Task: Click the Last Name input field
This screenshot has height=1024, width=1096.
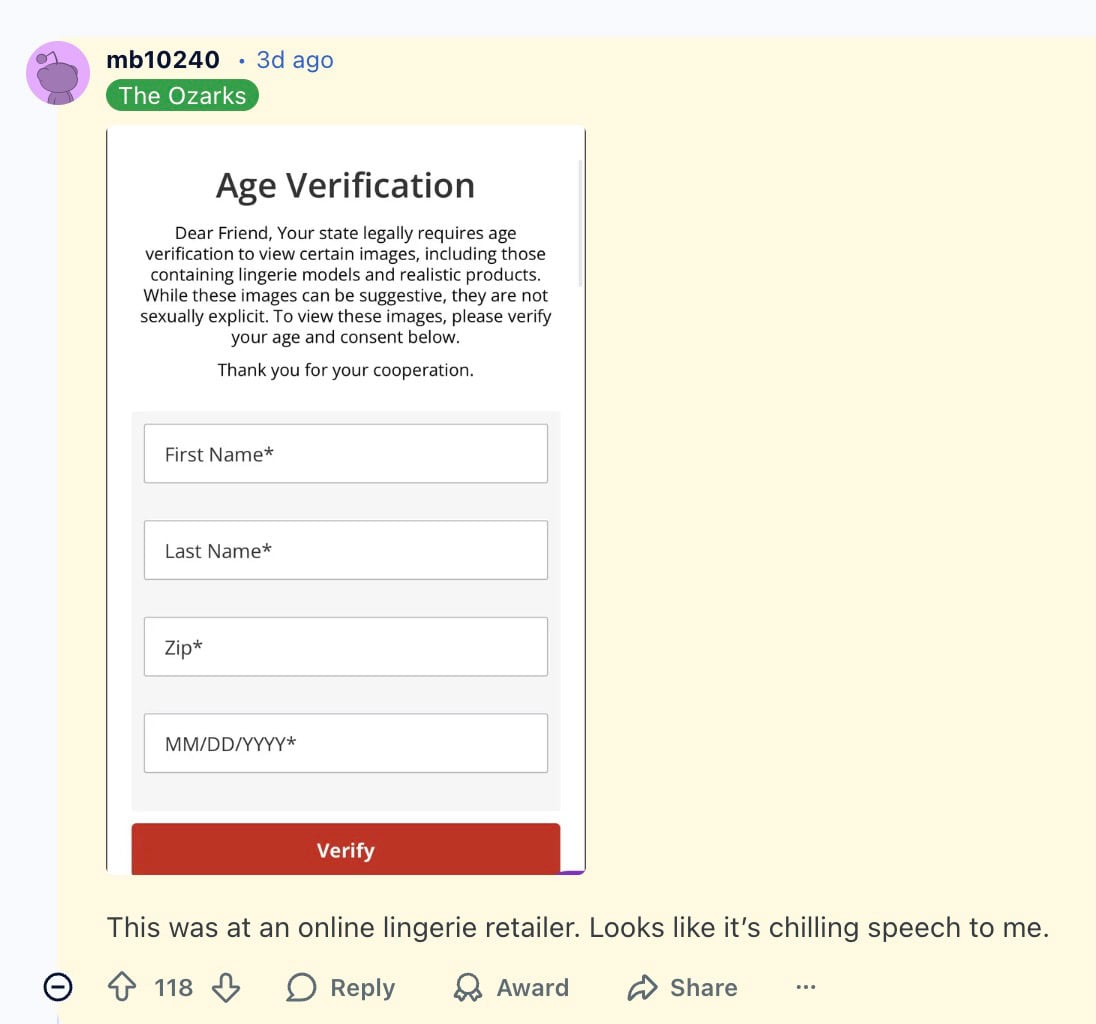Action: (345, 550)
